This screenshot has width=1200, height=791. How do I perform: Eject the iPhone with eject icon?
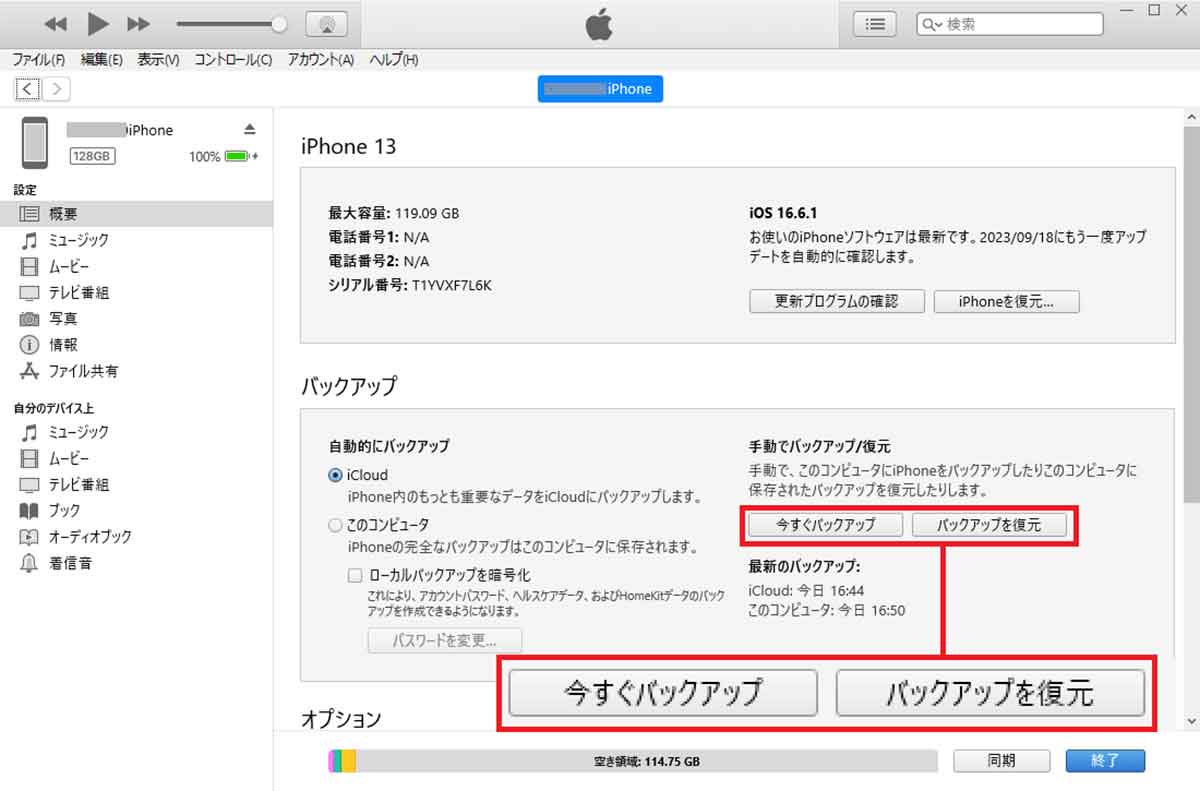[x=250, y=130]
